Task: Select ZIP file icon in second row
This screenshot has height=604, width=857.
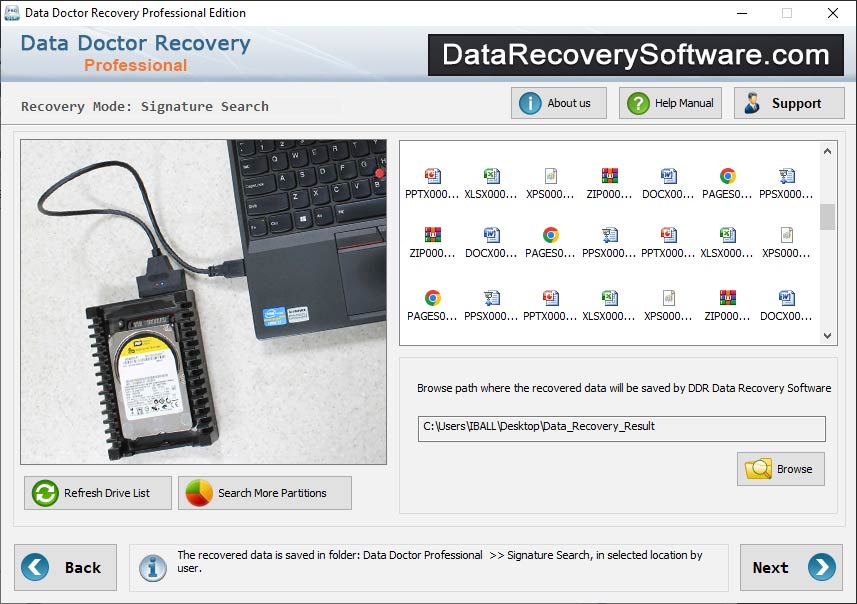Action: coord(432,234)
